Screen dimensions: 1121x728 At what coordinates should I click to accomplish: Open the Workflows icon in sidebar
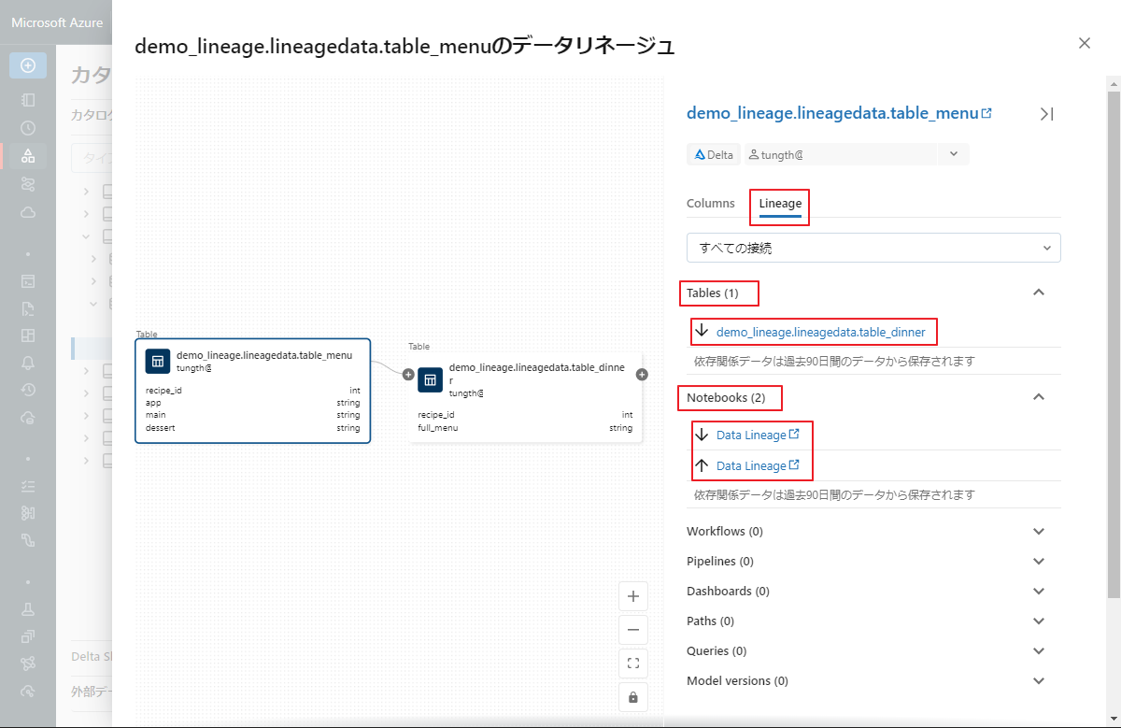click(x=28, y=184)
